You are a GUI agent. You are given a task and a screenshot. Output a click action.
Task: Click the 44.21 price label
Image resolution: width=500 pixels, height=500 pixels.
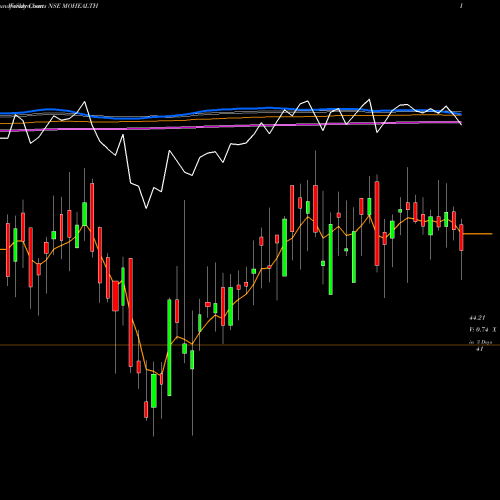click(x=477, y=318)
